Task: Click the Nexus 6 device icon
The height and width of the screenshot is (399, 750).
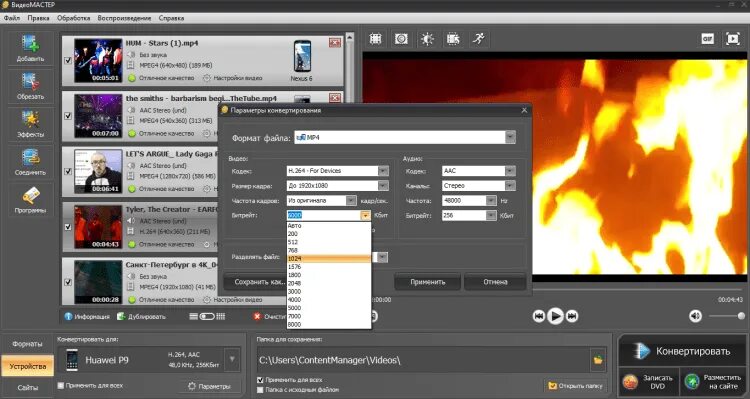Action: [x=302, y=56]
